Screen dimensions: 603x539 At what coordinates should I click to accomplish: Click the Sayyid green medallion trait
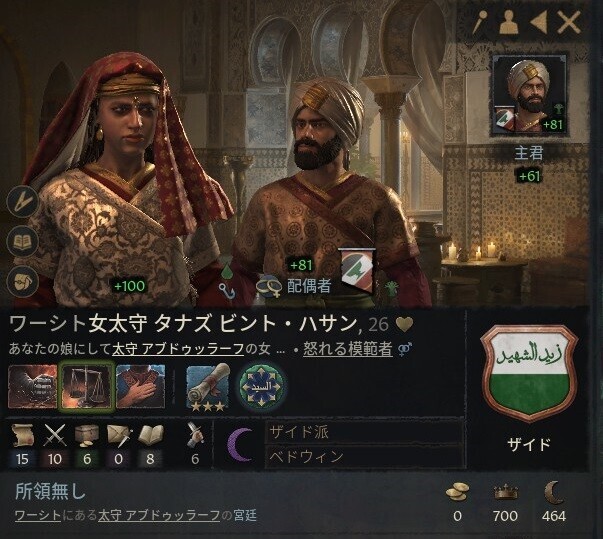click(x=262, y=386)
